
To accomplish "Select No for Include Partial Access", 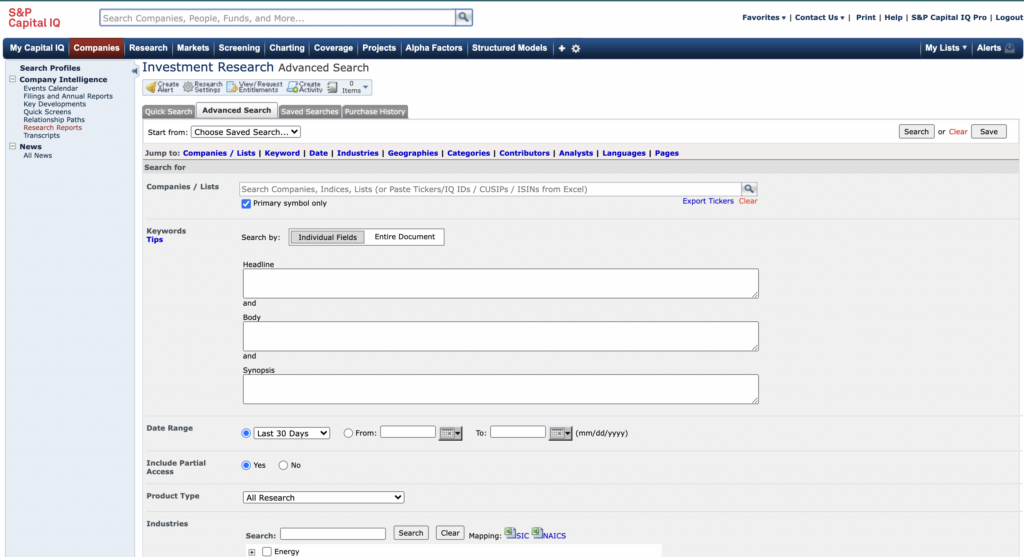I will (283, 465).
